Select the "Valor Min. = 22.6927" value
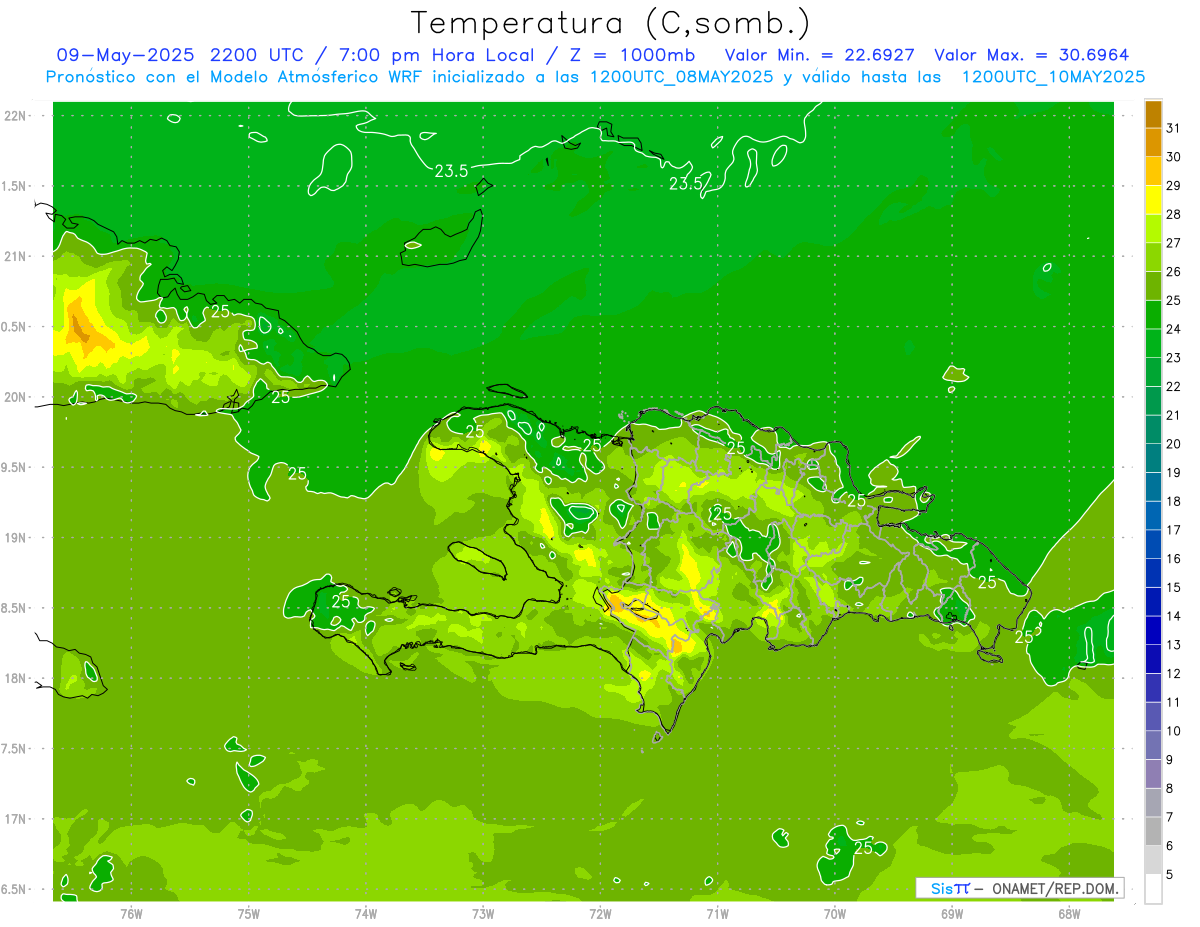This screenshot has height=927, width=1200. click(x=819, y=54)
